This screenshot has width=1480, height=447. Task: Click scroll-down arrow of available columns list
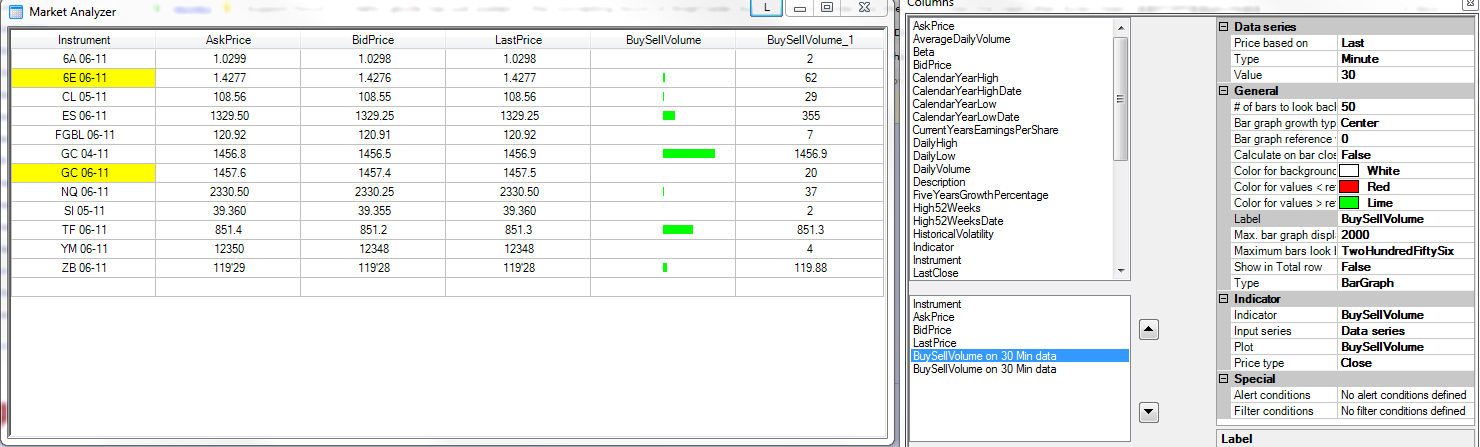coord(1120,271)
